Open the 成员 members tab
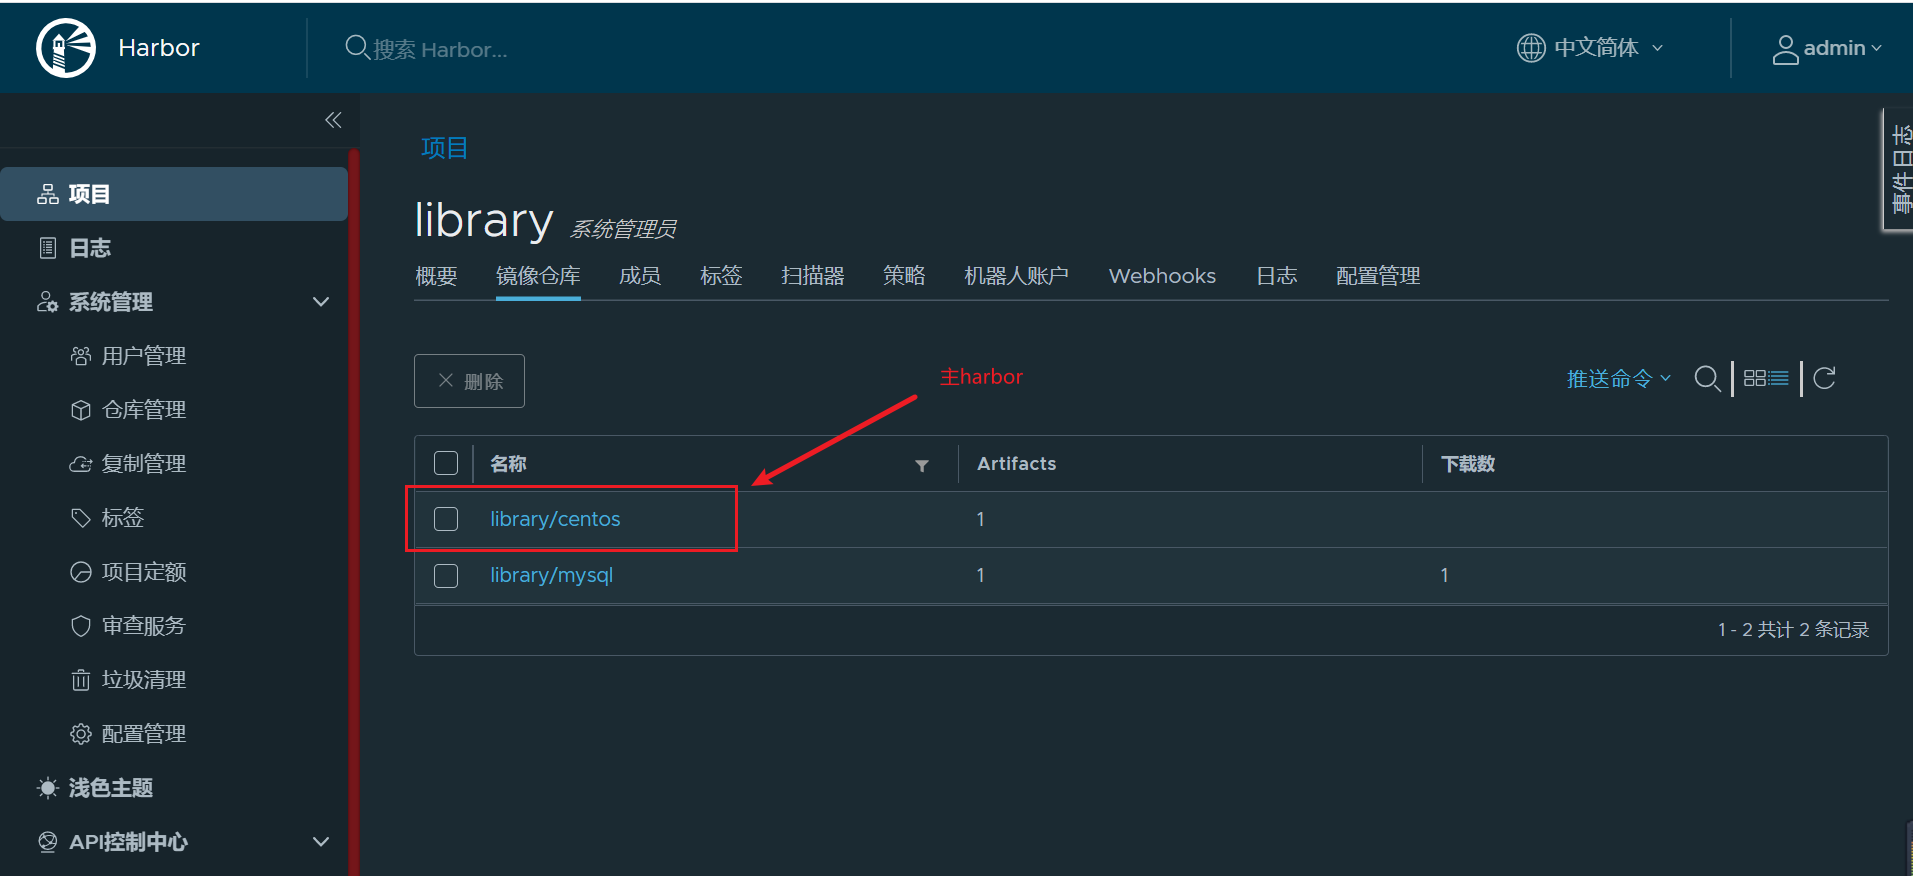 click(x=640, y=276)
